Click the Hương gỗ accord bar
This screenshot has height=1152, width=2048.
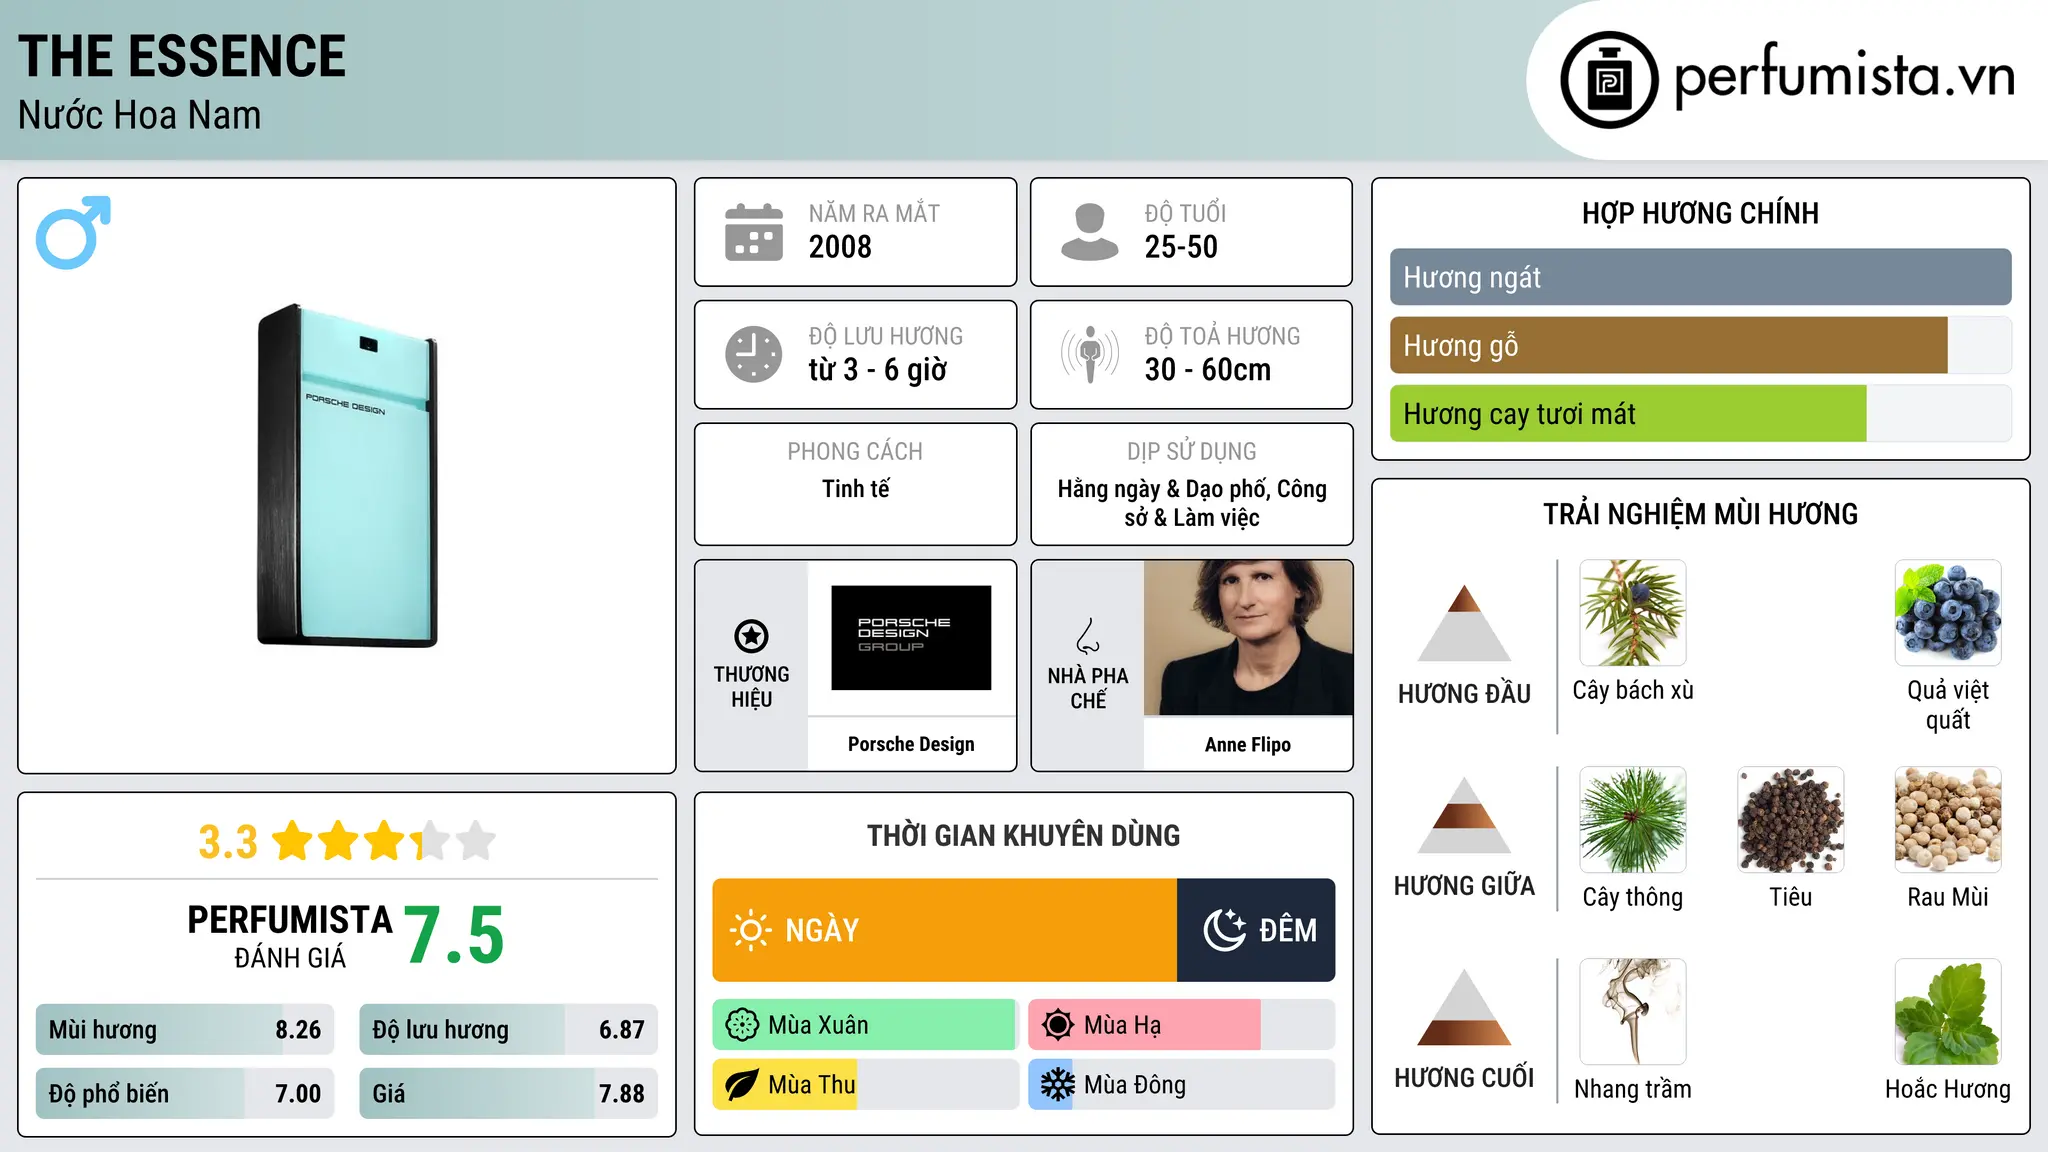(1700, 346)
